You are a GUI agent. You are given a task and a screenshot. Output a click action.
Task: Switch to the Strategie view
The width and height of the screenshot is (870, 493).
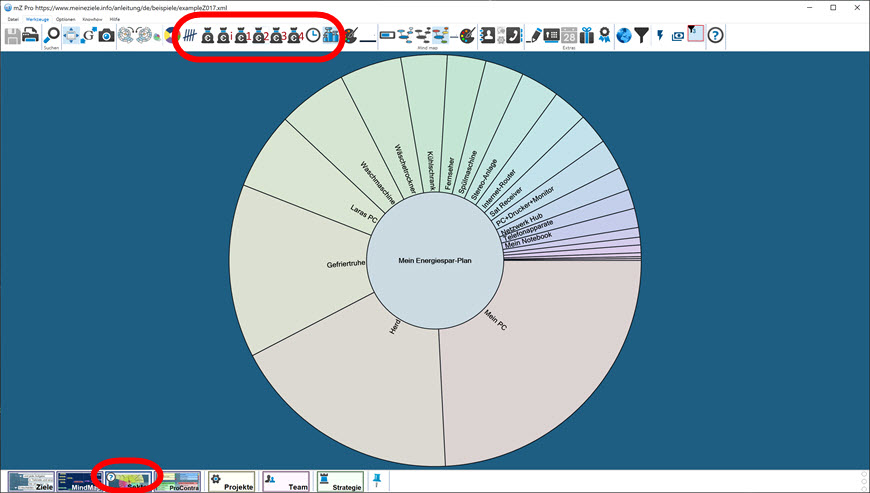339,481
